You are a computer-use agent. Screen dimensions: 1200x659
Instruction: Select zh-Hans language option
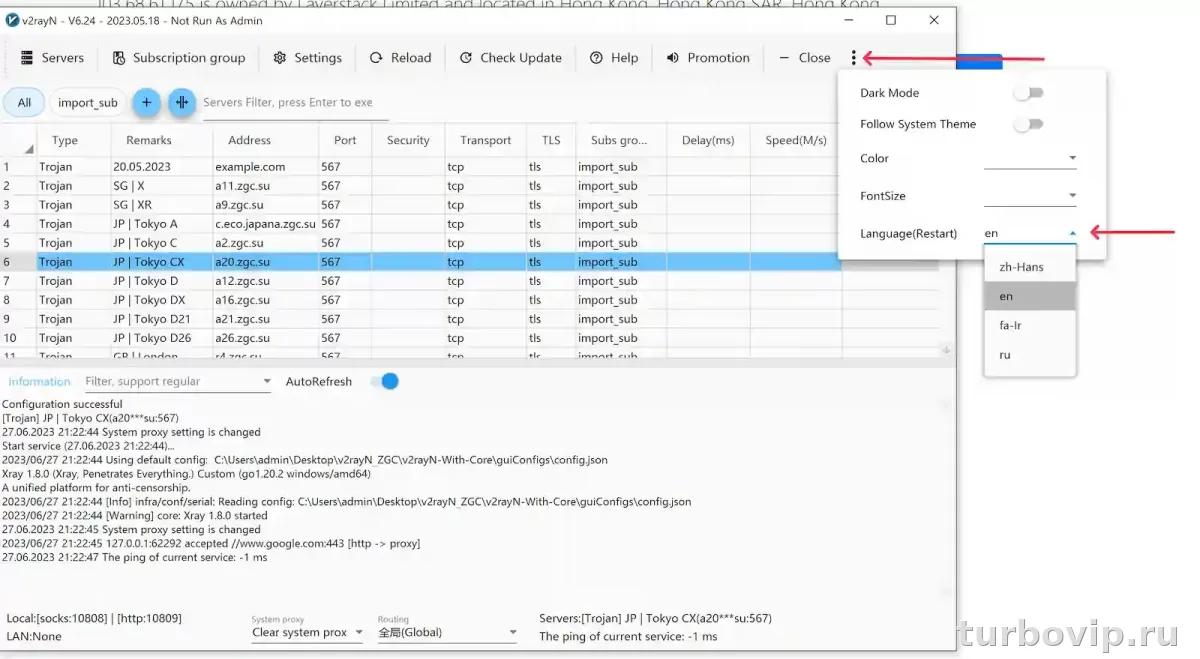tap(1021, 267)
